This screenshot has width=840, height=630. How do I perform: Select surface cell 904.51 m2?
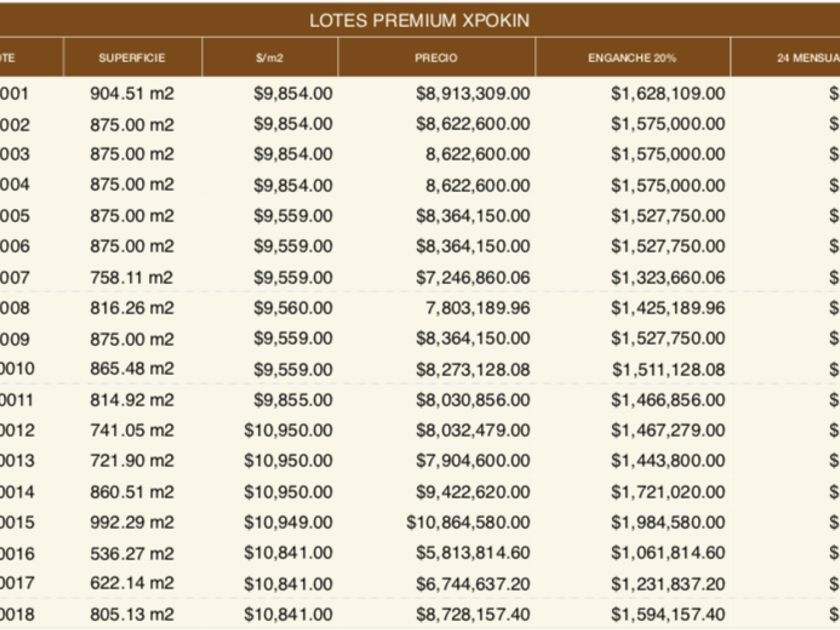point(132,94)
